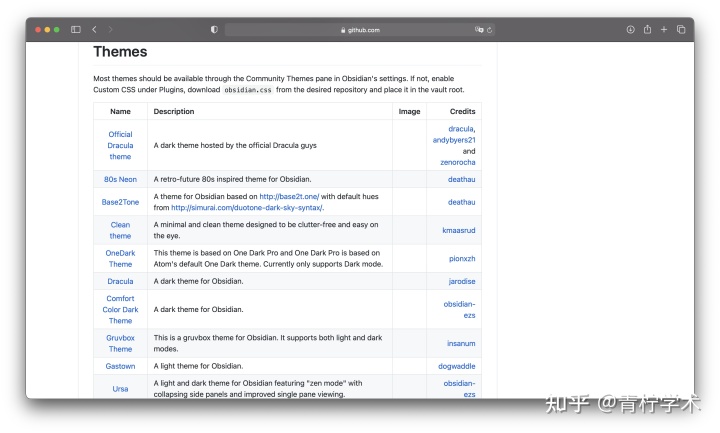
Task: Click the Image column header
Action: [409, 111]
